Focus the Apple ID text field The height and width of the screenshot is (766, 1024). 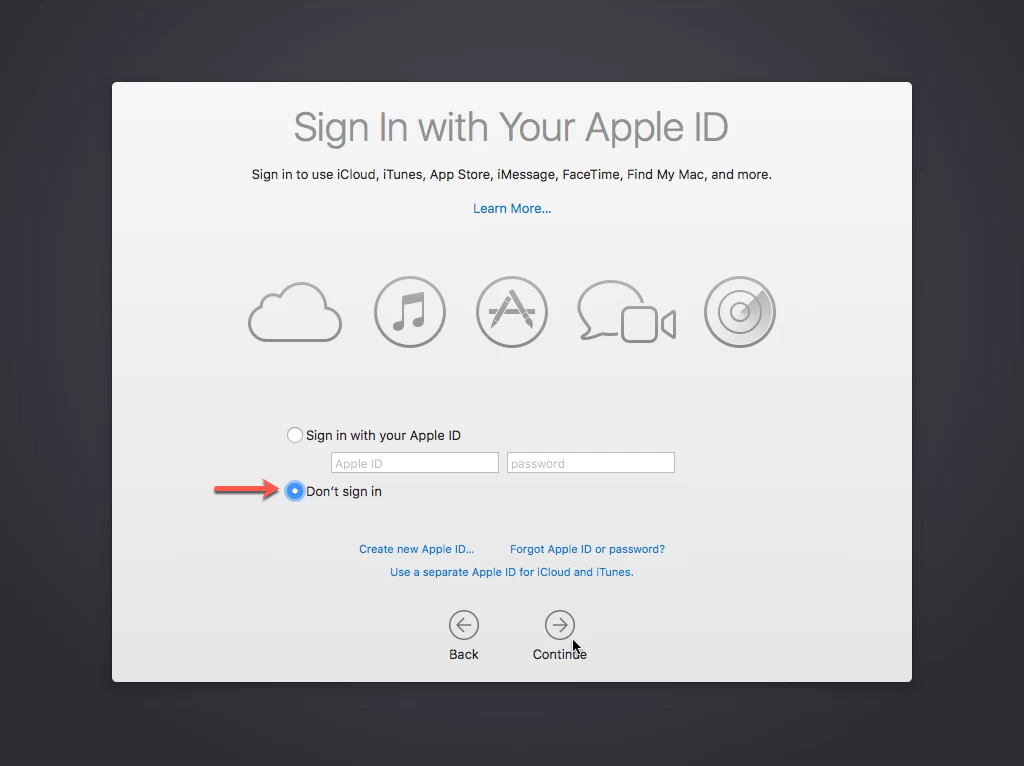point(415,463)
